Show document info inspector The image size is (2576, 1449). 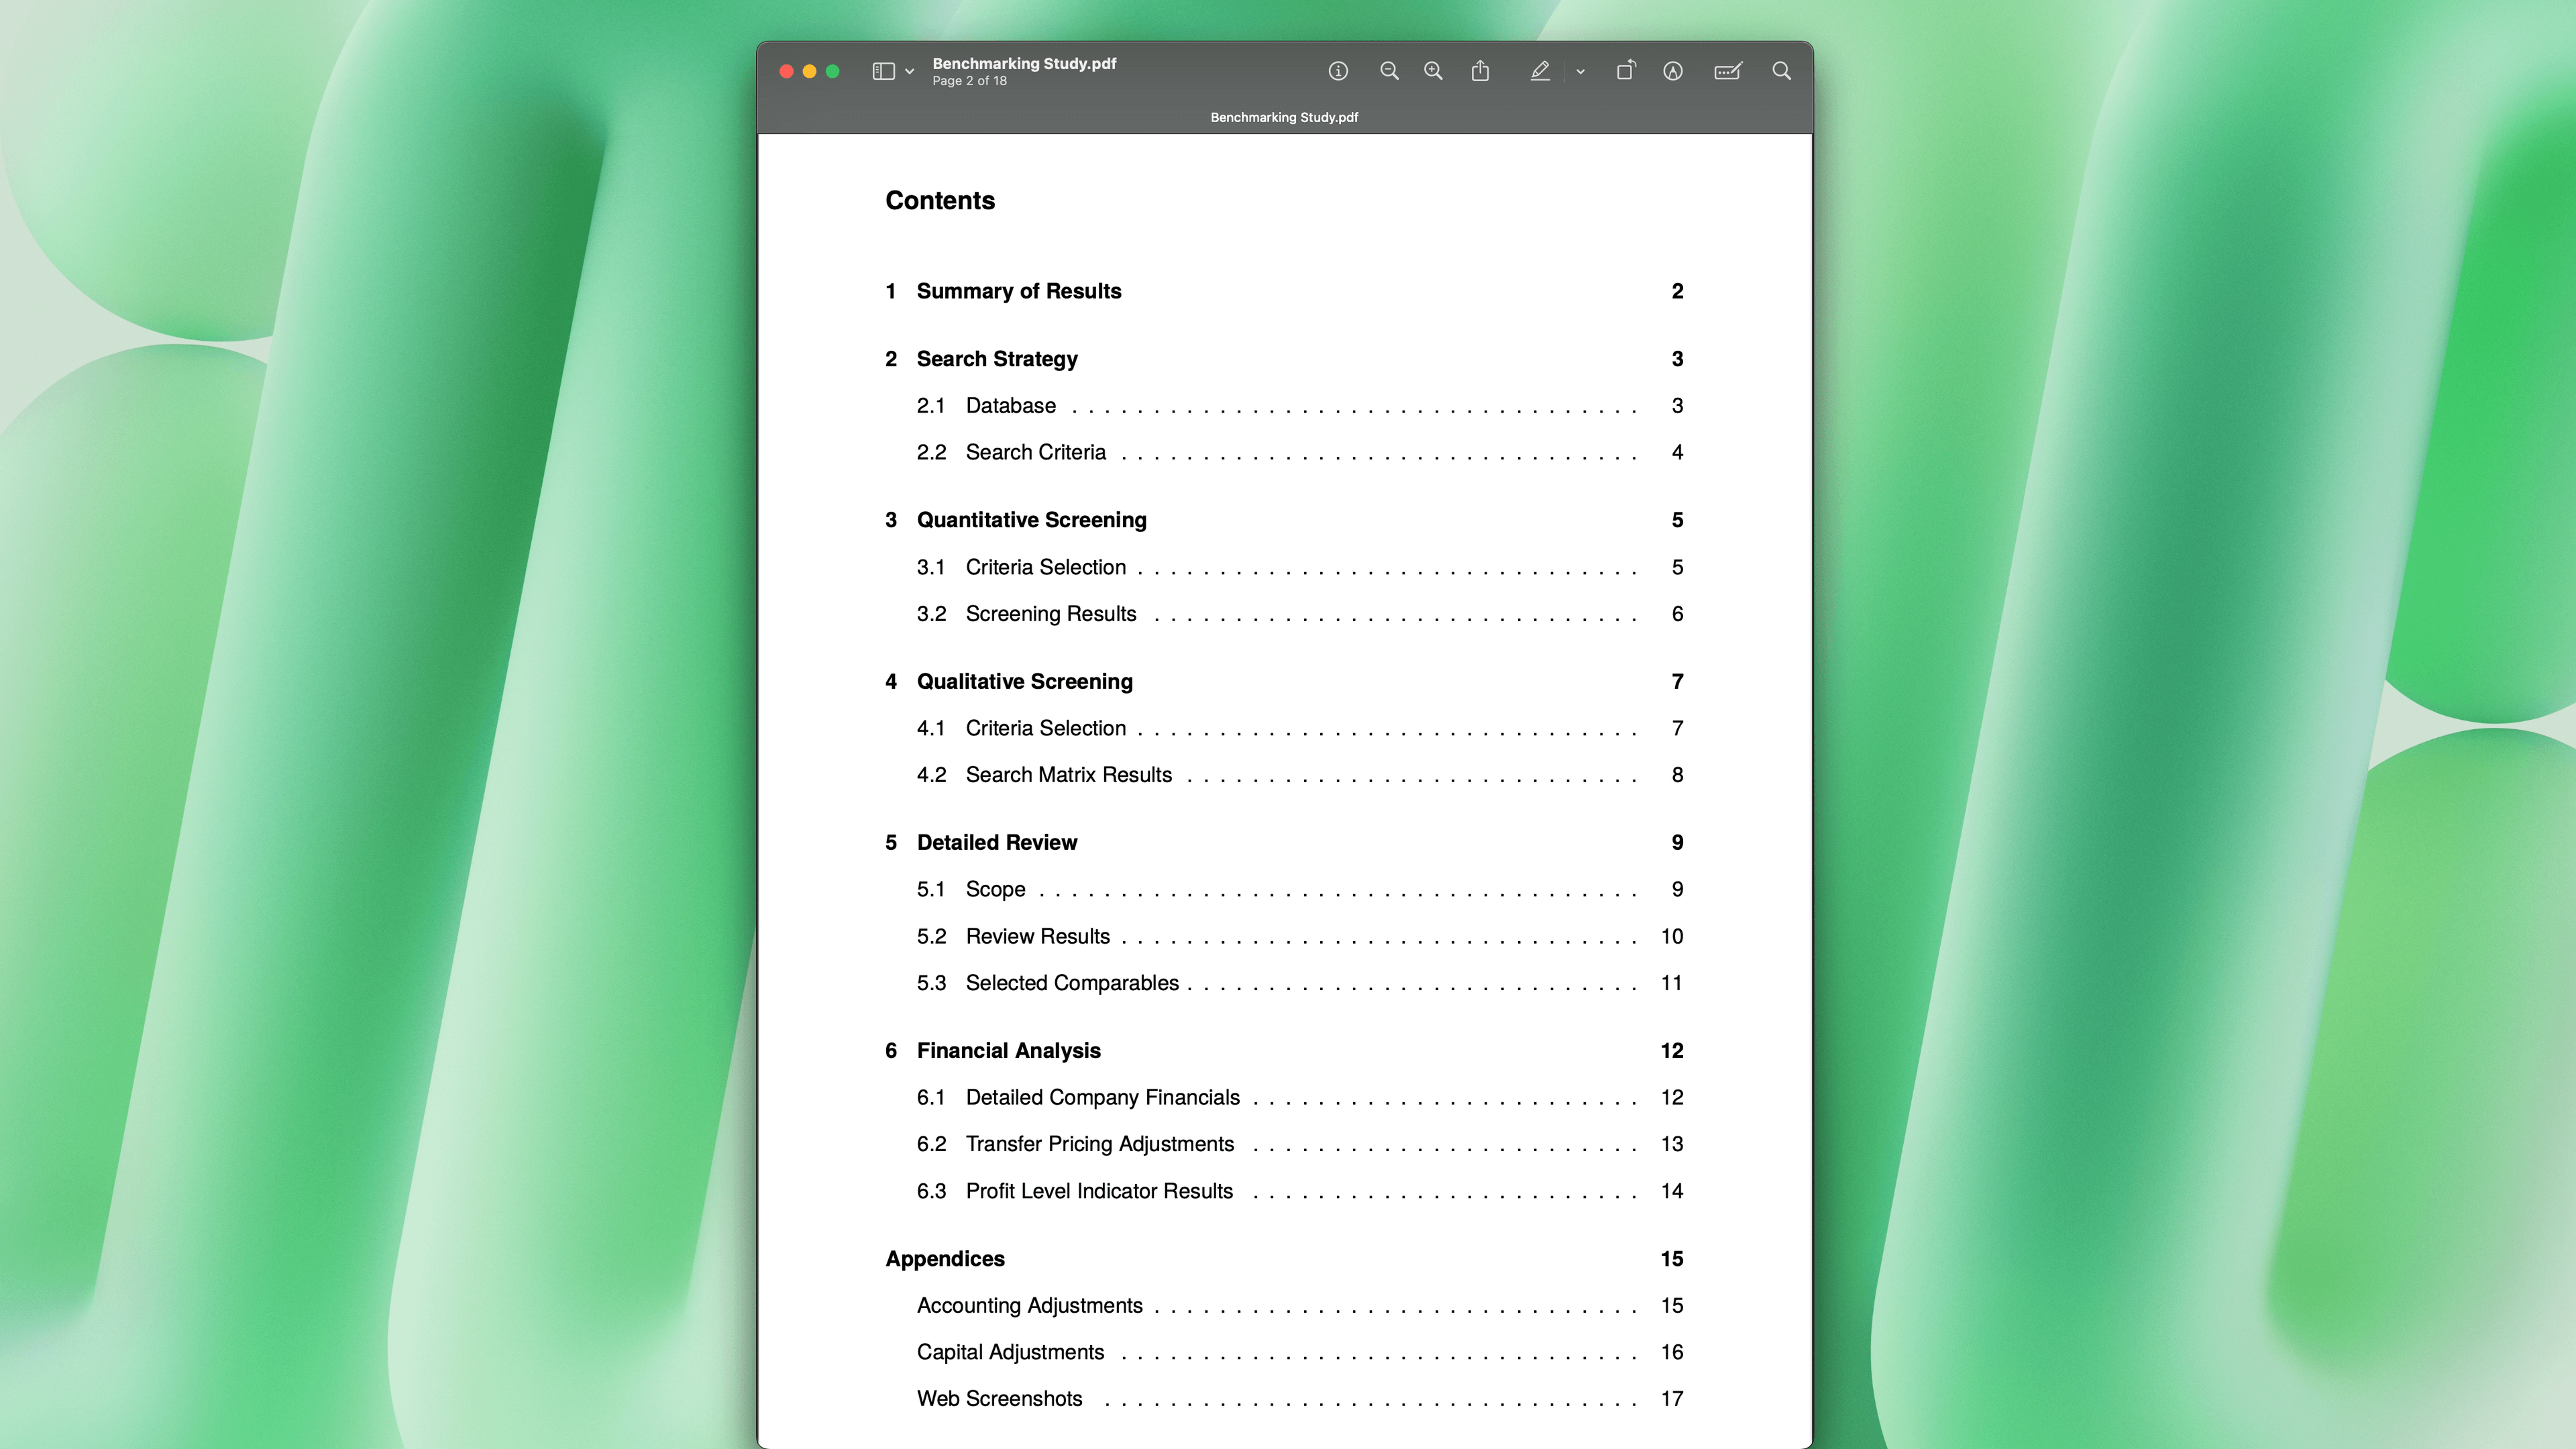tap(1338, 70)
